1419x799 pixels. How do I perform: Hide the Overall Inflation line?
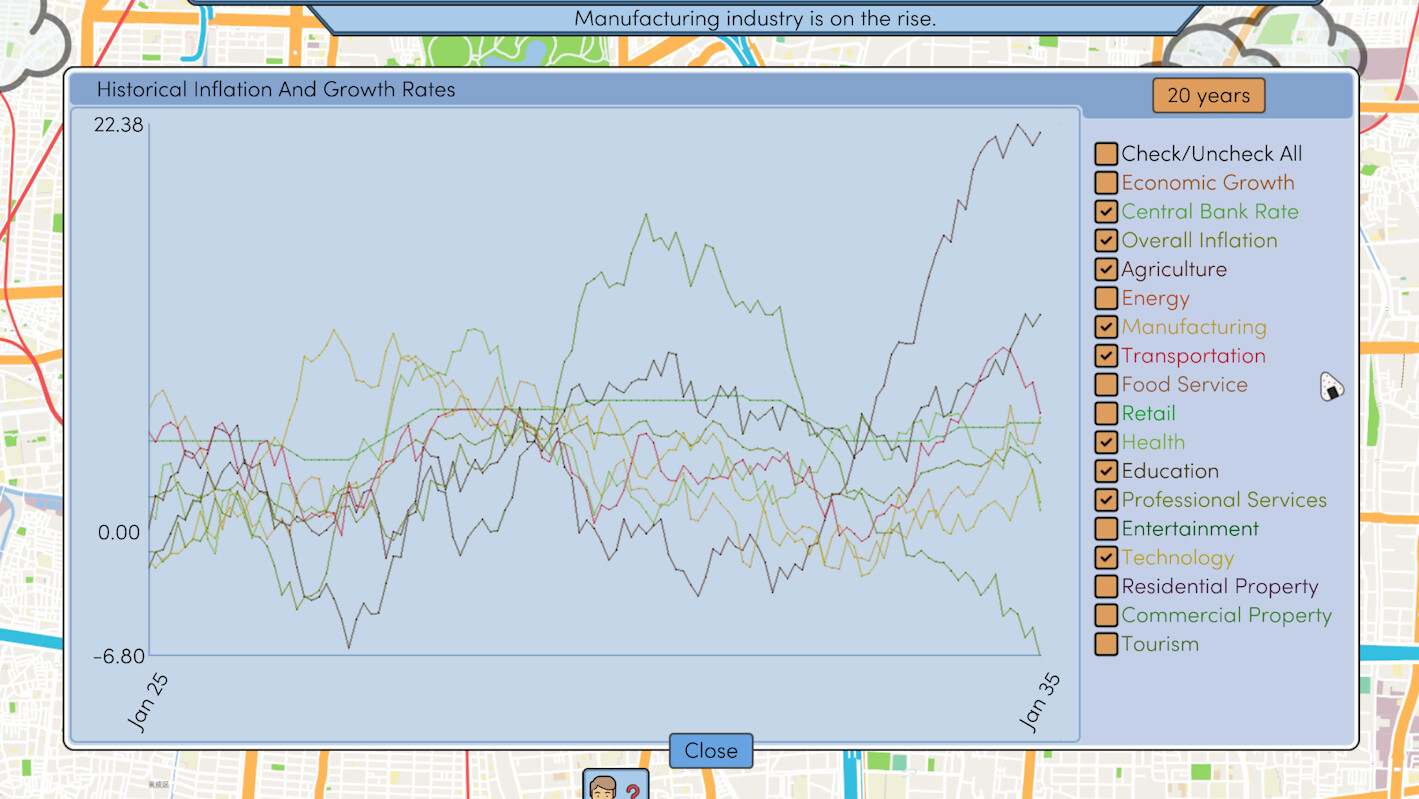[1106, 241]
